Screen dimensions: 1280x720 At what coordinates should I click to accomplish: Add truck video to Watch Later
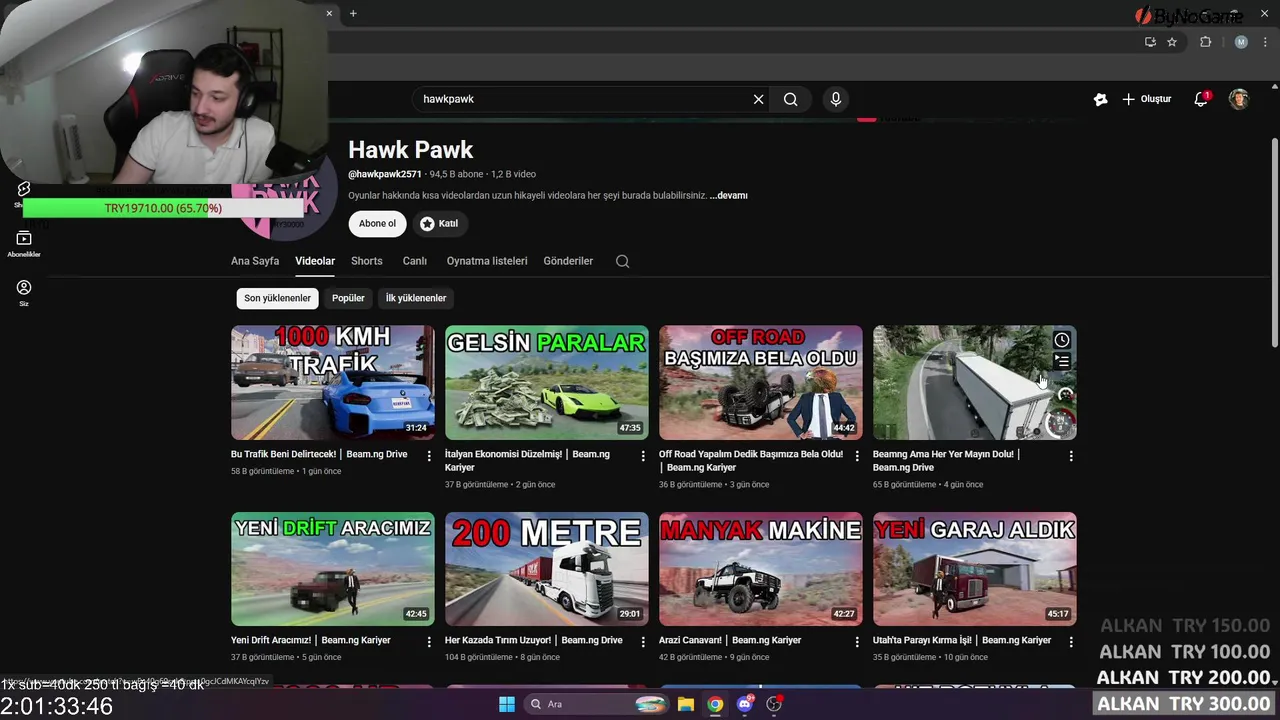(1061, 340)
